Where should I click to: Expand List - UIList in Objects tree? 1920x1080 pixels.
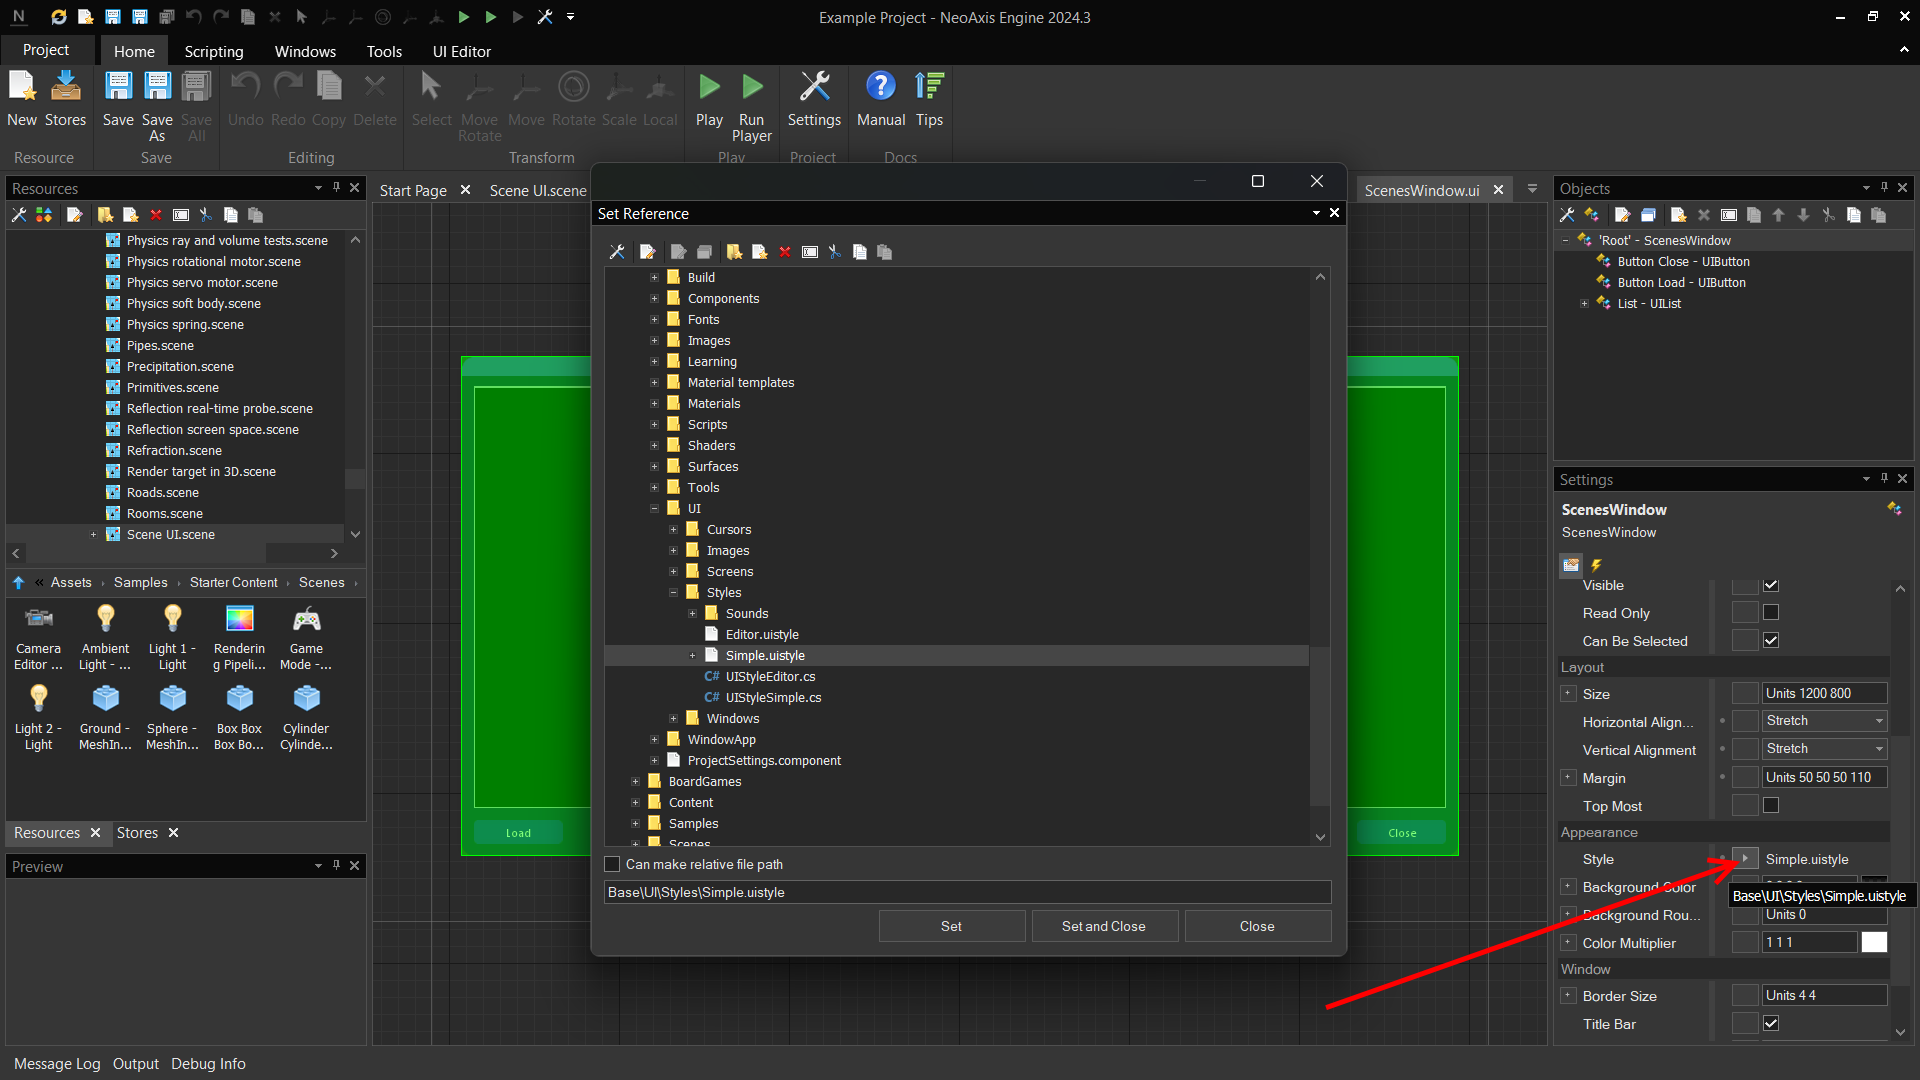click(1584, 303)
